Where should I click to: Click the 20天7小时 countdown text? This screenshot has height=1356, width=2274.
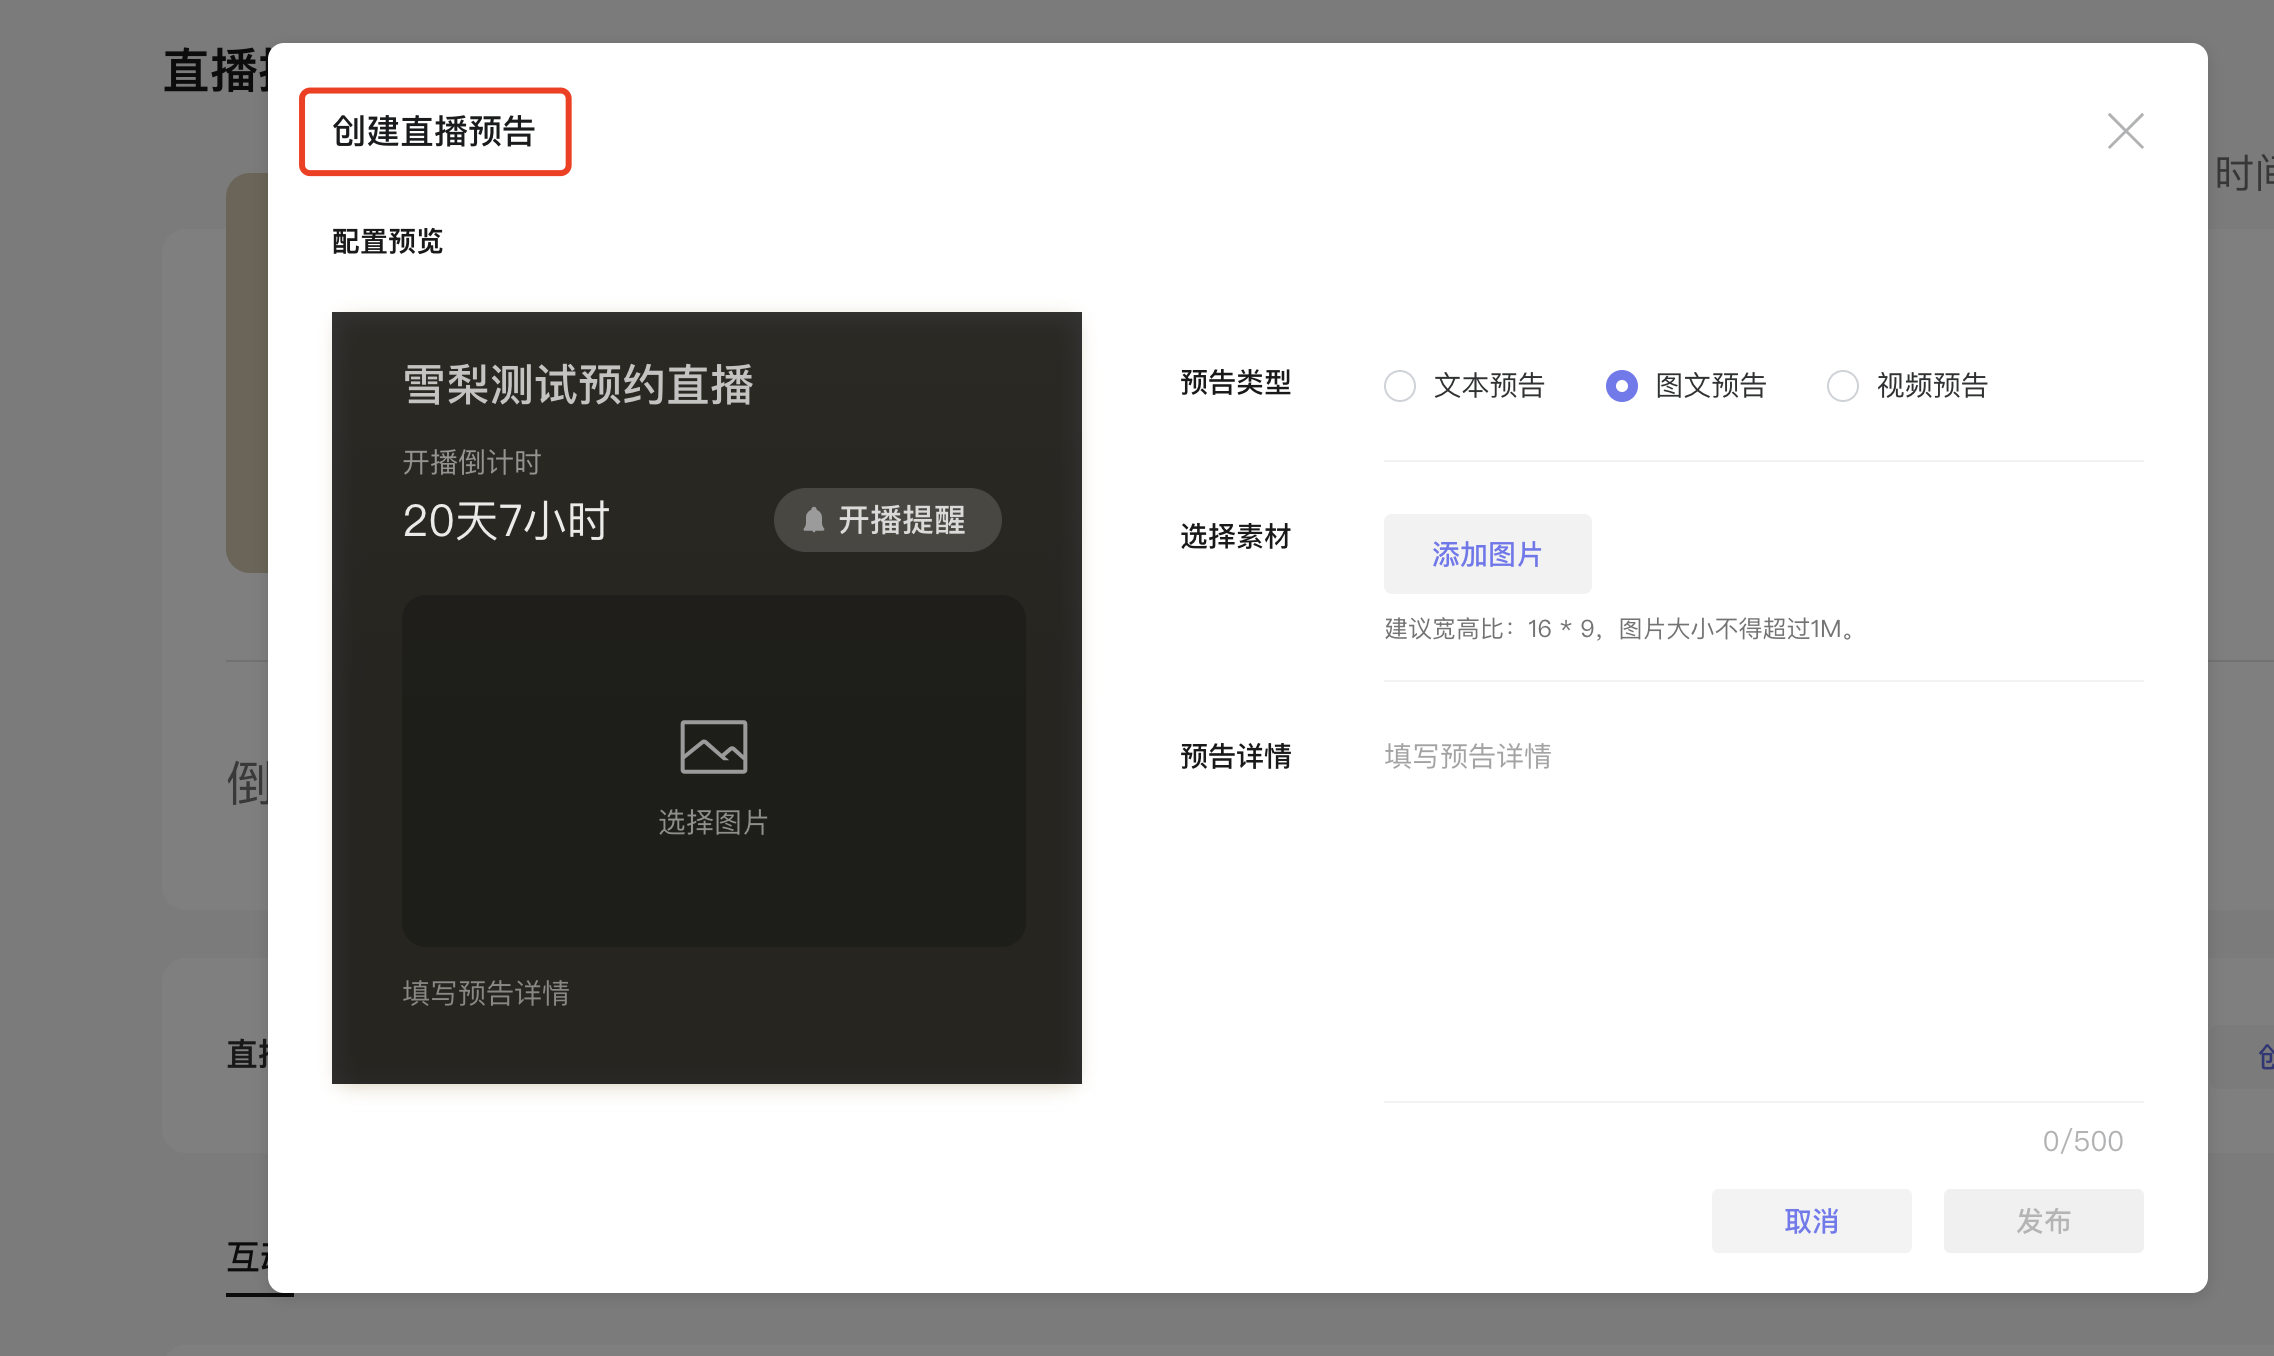pos(506,521)
